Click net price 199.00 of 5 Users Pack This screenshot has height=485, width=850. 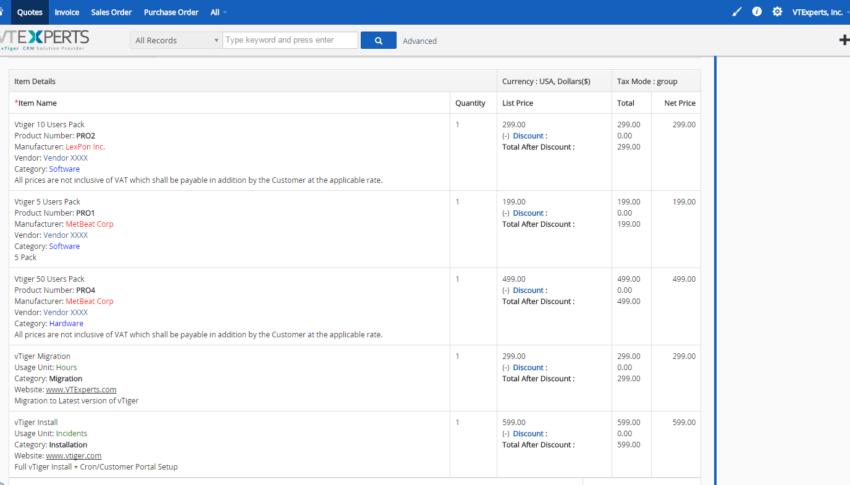click(x=684, y=202)
